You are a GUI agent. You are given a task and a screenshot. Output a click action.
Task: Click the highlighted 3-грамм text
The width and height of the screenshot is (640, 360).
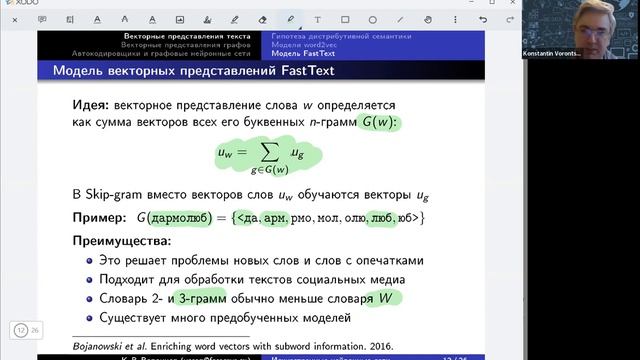click(x=202, y=299)
